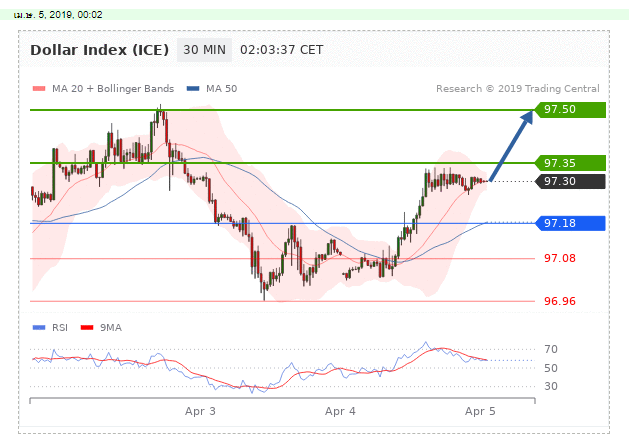Click the Apr 4 date label
The width and height of the screenshot is (629, 441).
[340, 411]
